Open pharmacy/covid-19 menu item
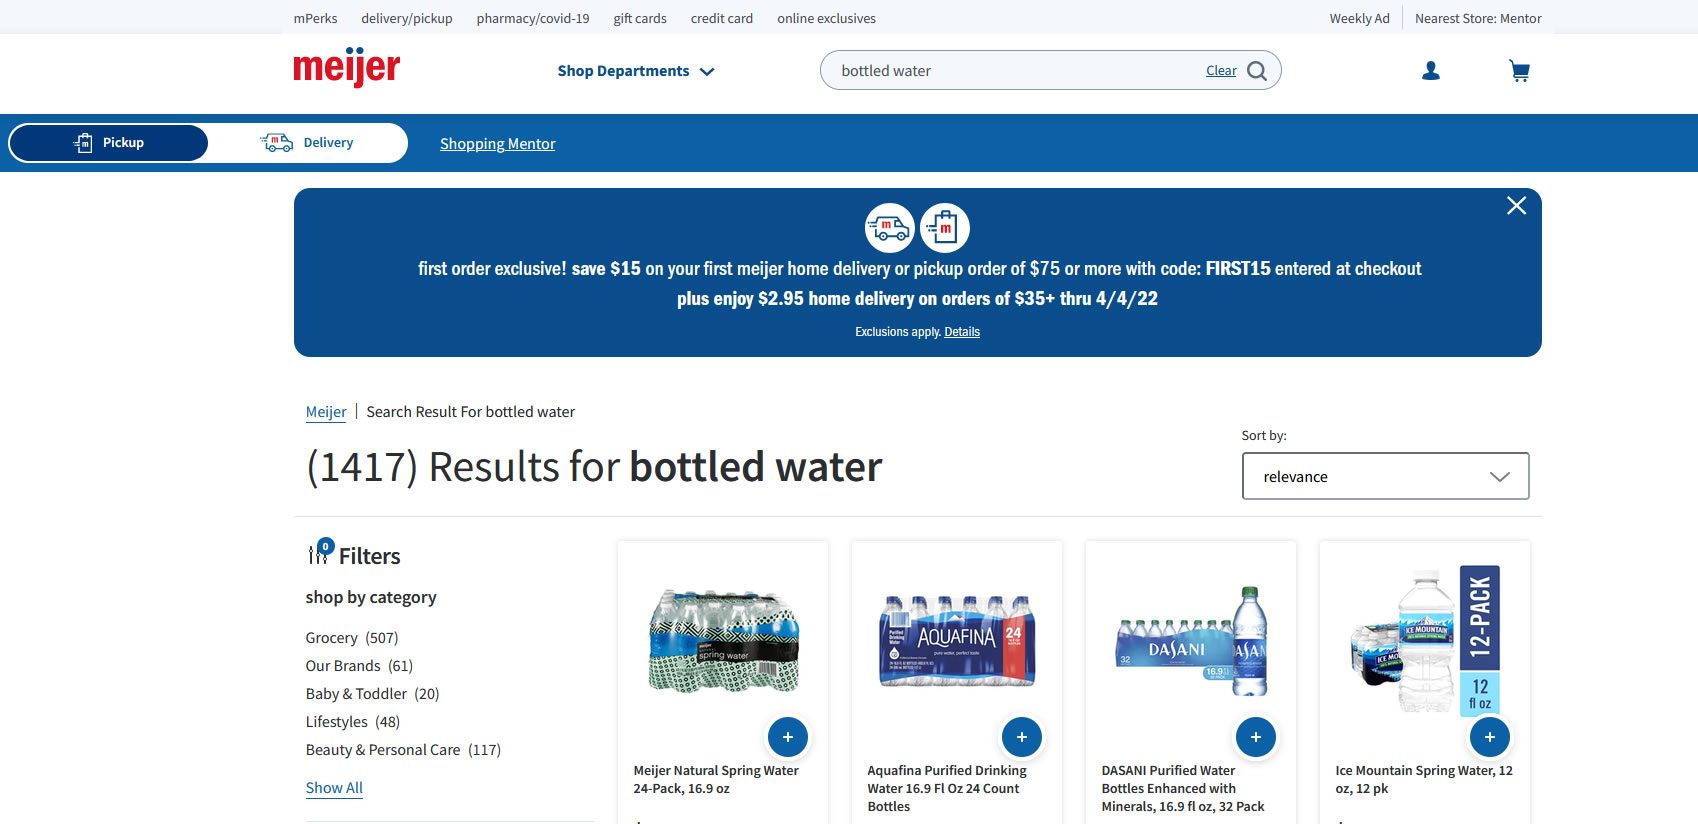The width and height of the screenshot is (1698, 824). point(533,18)
